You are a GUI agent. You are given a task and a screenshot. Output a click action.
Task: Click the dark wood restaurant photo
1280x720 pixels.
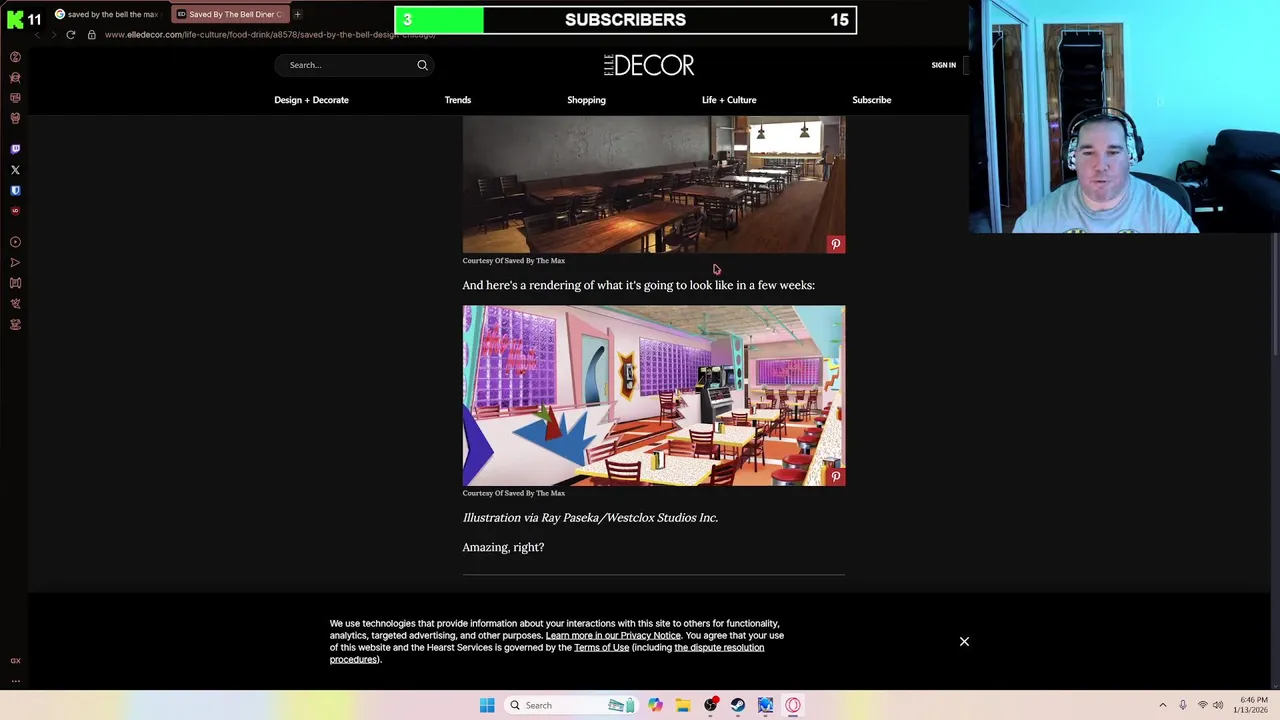(653, 184)
